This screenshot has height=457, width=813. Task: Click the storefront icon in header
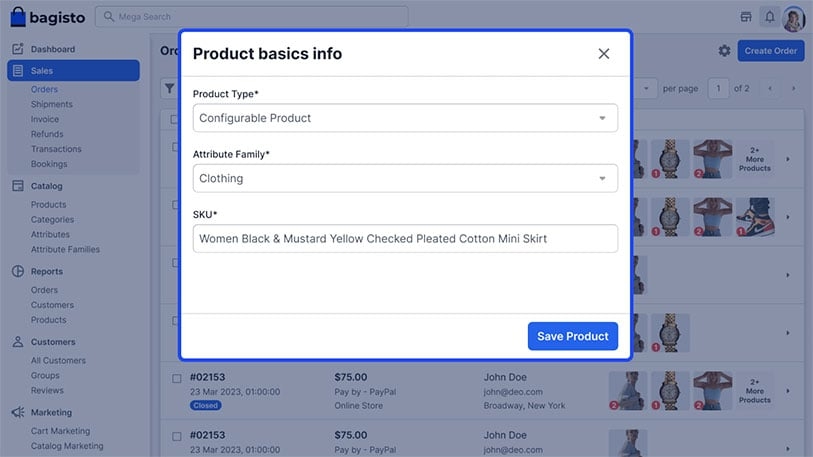click(x=746, y=17)
